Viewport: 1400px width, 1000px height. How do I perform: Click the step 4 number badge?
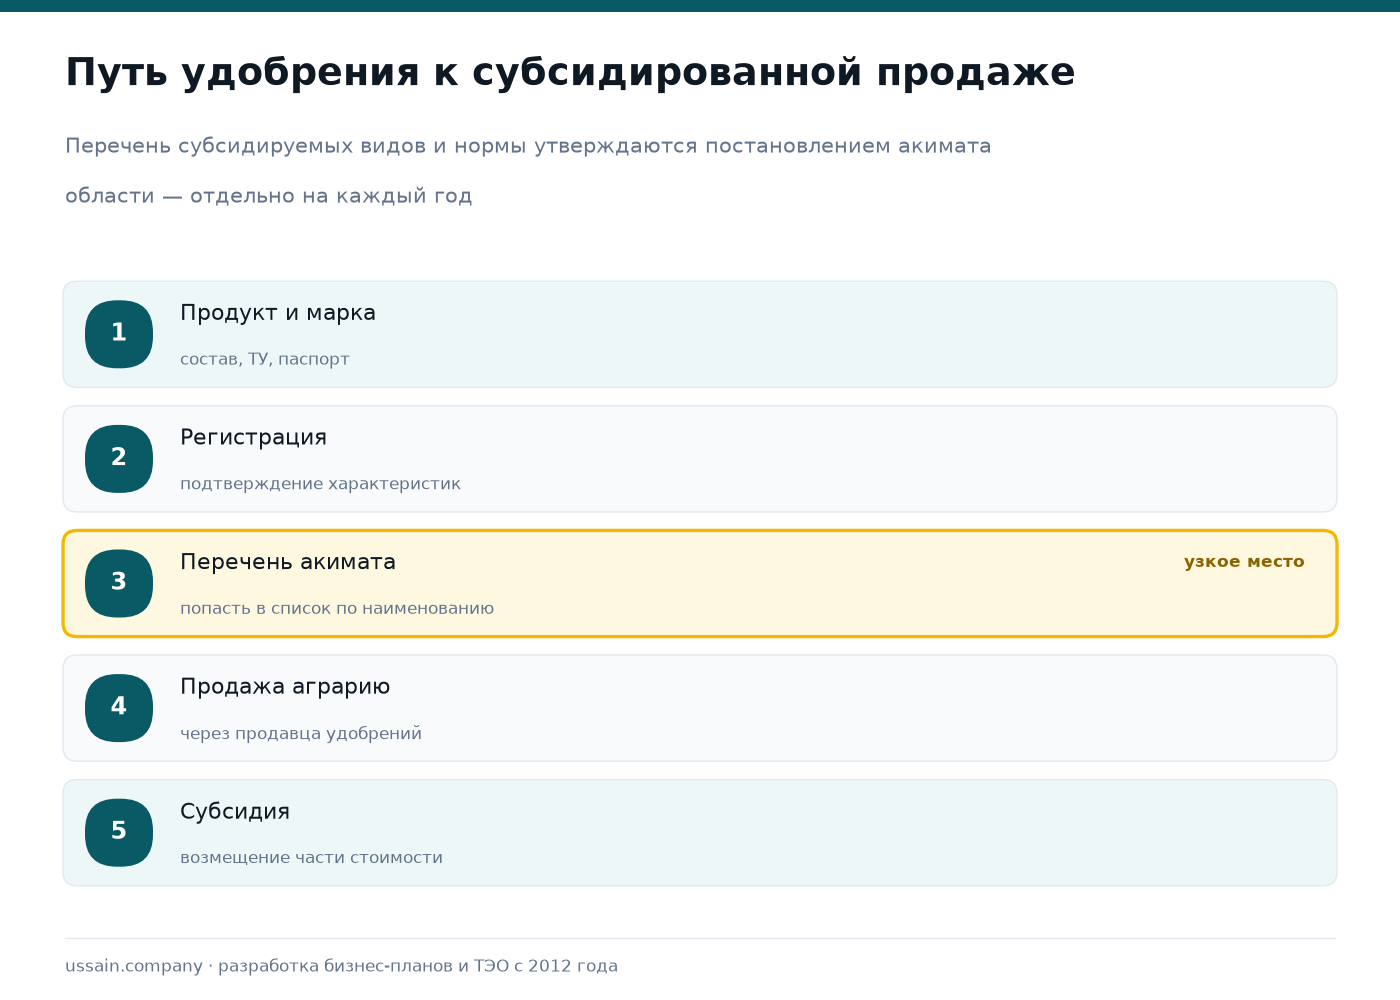(x=119, y=708)
